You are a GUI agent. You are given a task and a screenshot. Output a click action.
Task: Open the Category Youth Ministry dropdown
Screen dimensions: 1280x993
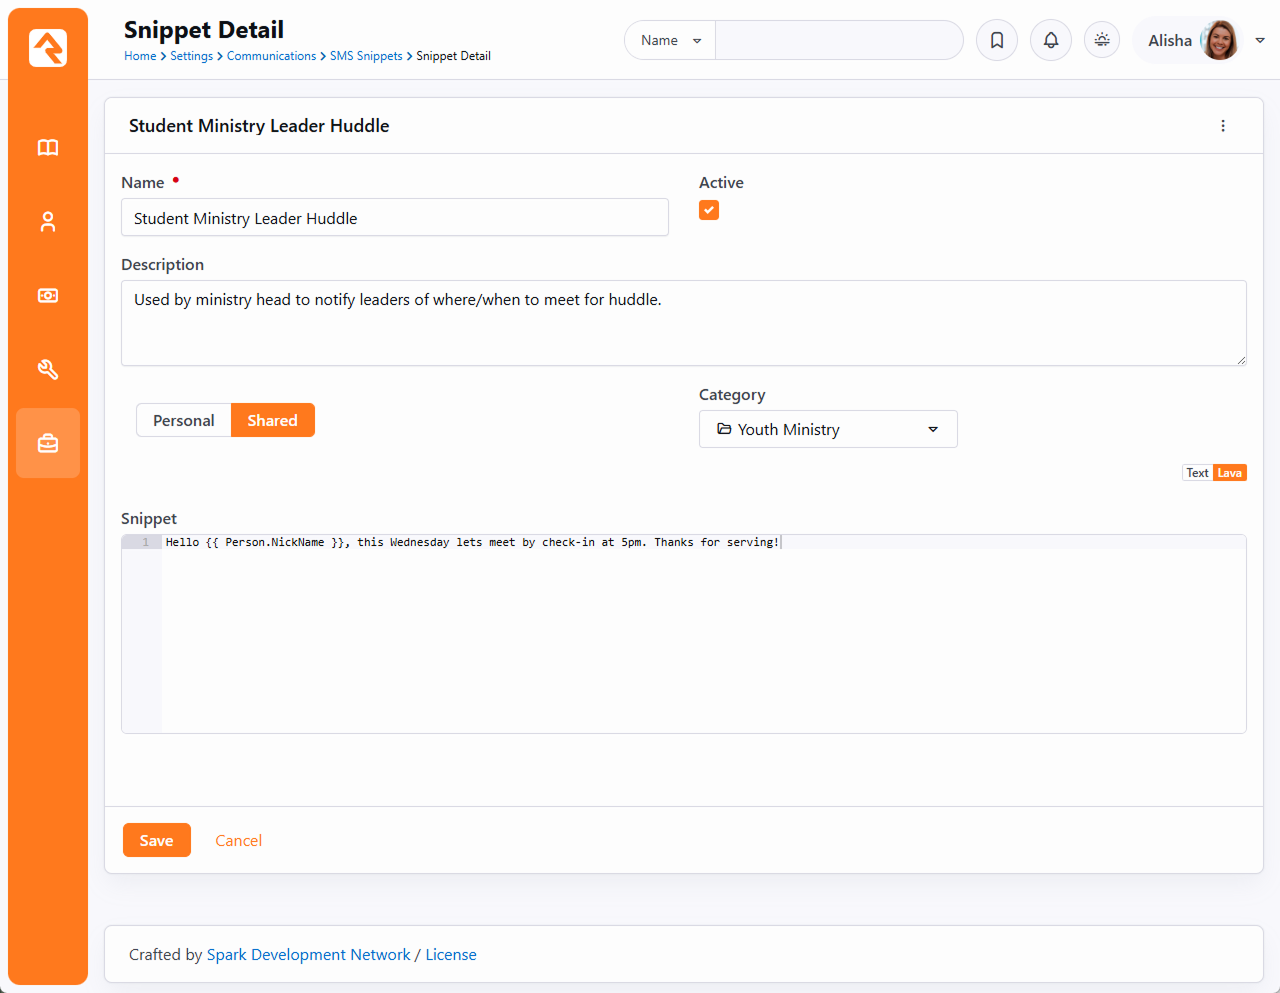[828, 429]
